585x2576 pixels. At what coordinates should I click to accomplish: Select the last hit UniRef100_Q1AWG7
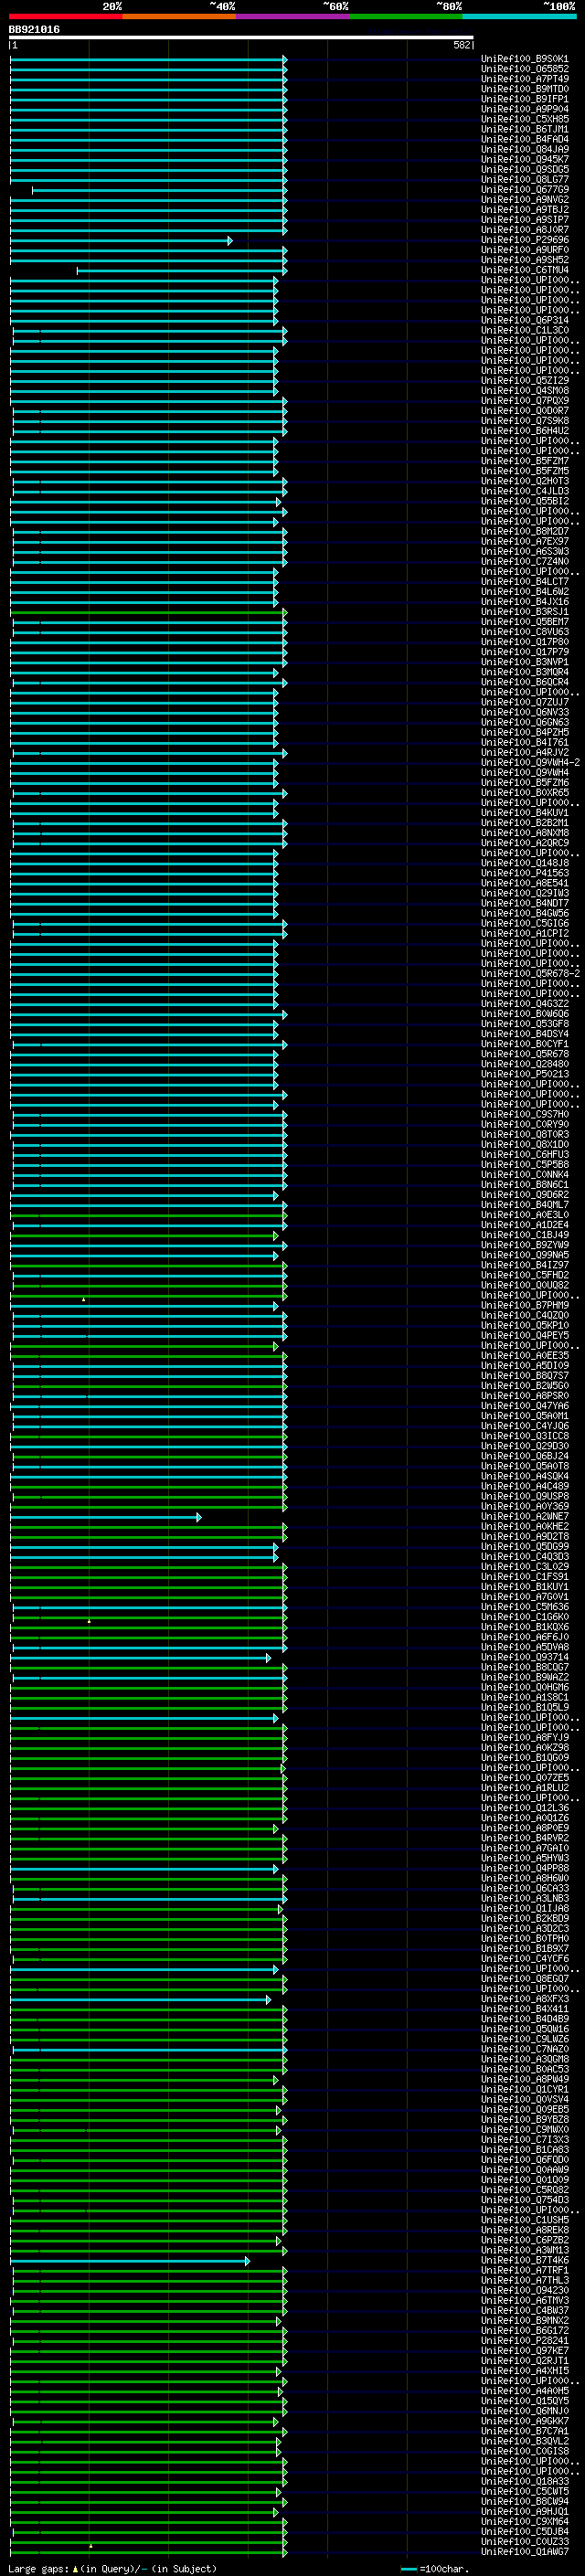[x=524, y=2551]
